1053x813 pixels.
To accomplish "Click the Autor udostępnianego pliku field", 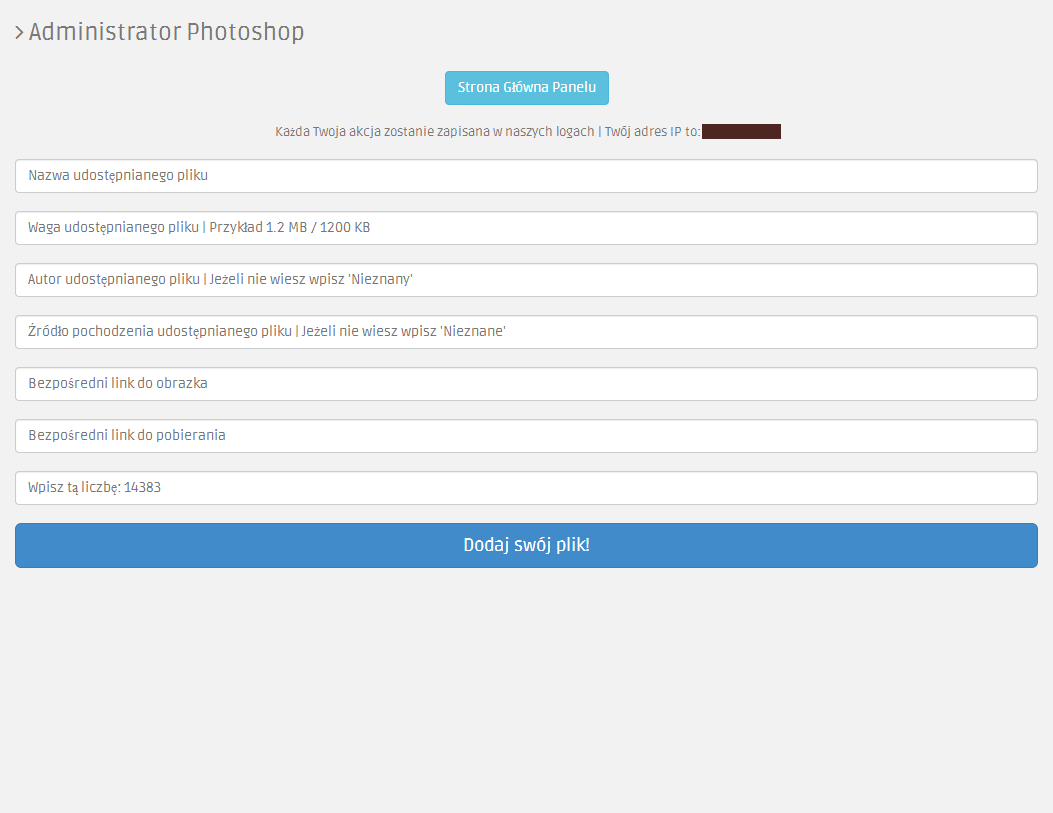I will [526, 280].
